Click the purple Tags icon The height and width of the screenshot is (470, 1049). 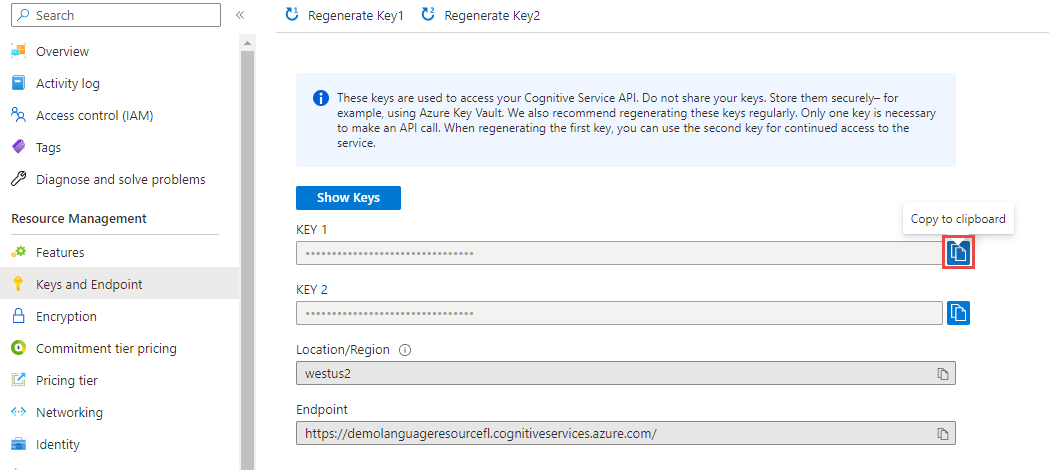(19, 146)
